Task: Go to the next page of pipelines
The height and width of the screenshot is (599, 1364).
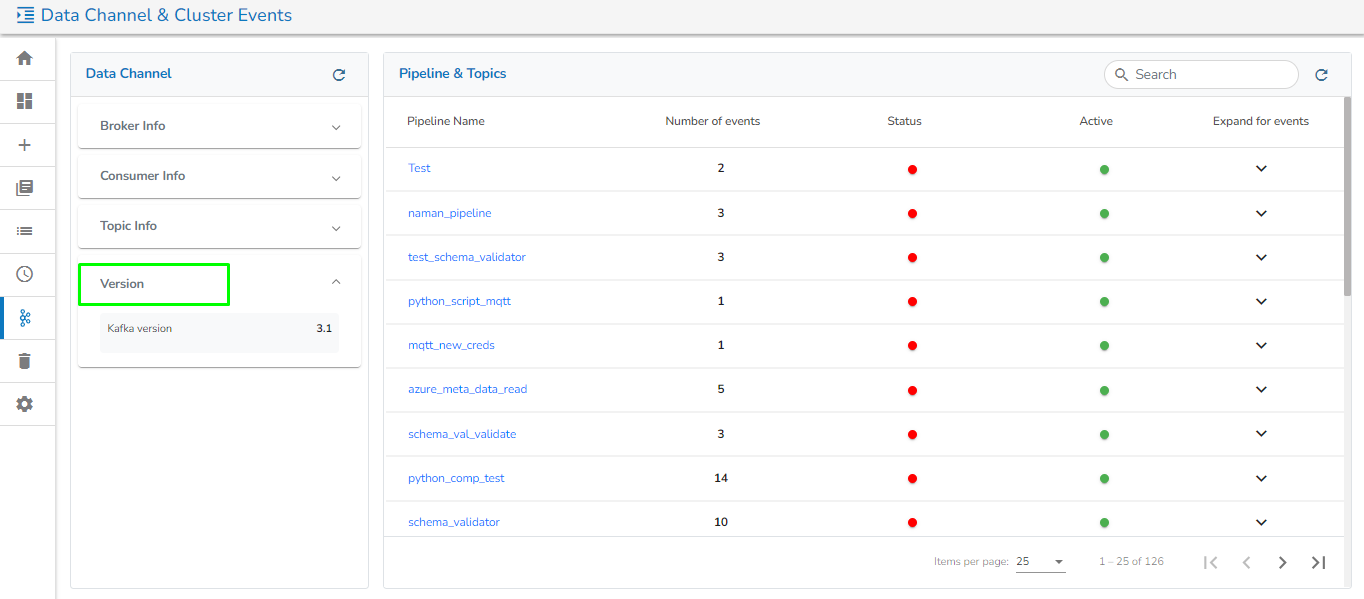Action: 1282,563
